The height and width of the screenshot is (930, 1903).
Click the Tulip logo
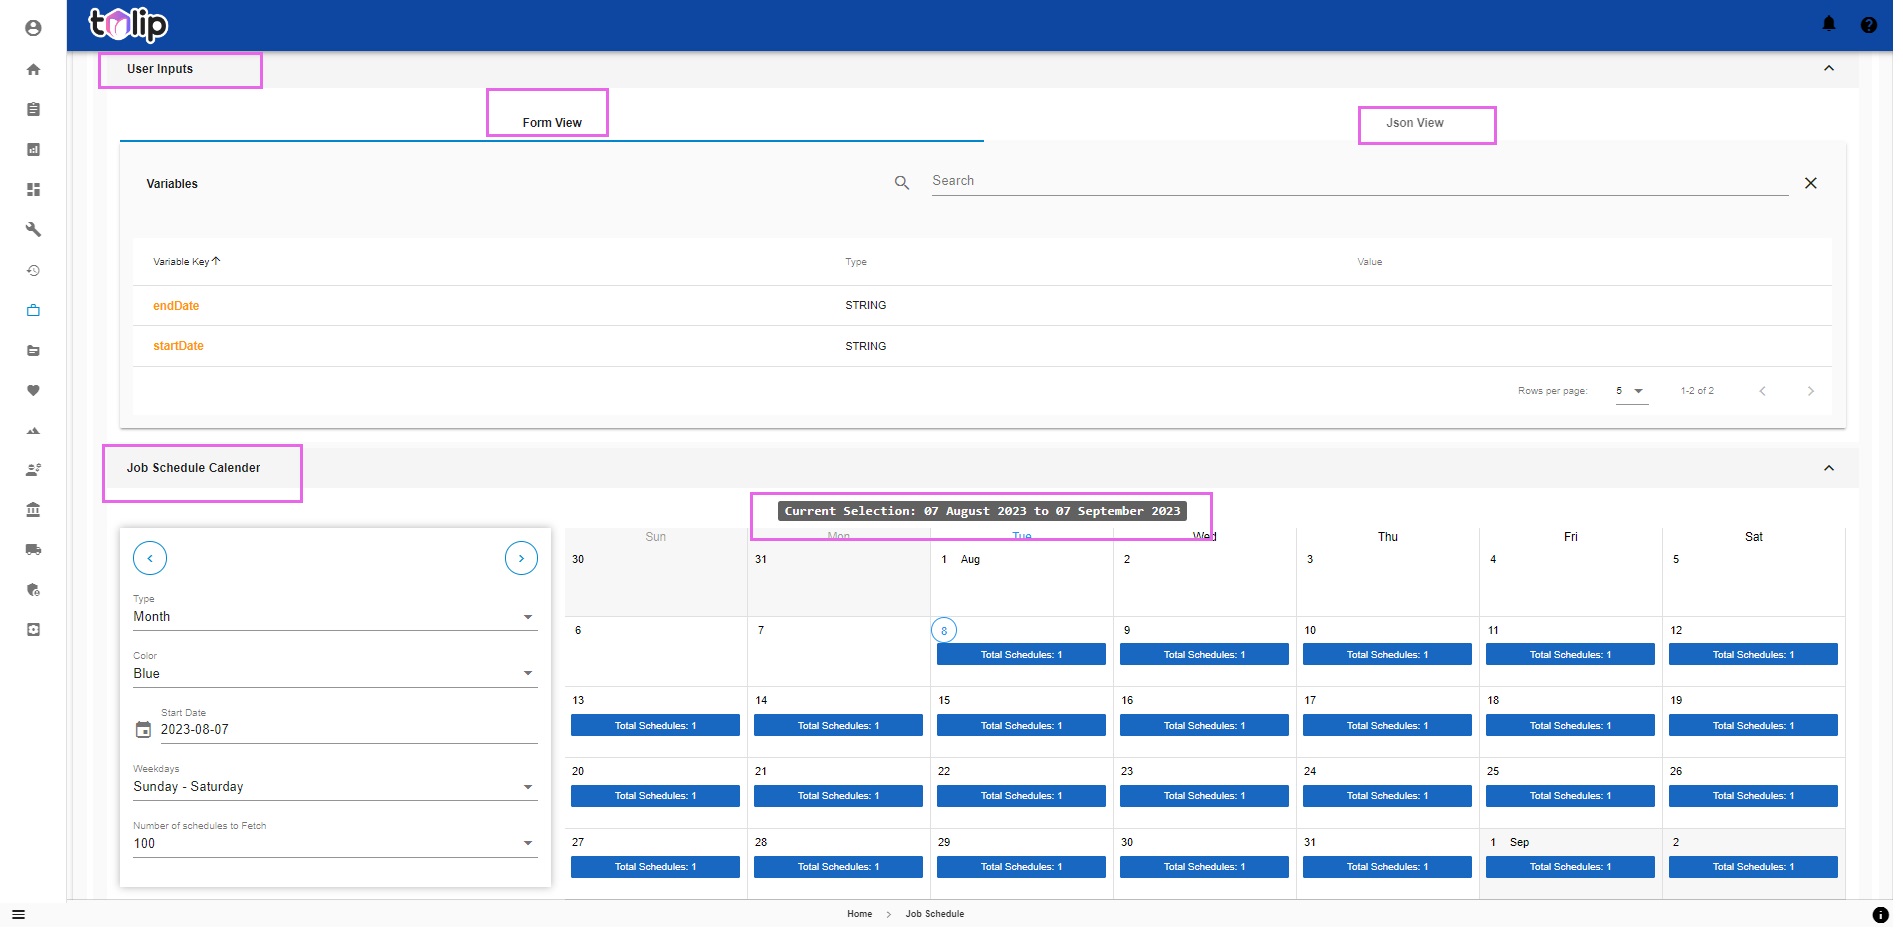[x=128, y=24]
